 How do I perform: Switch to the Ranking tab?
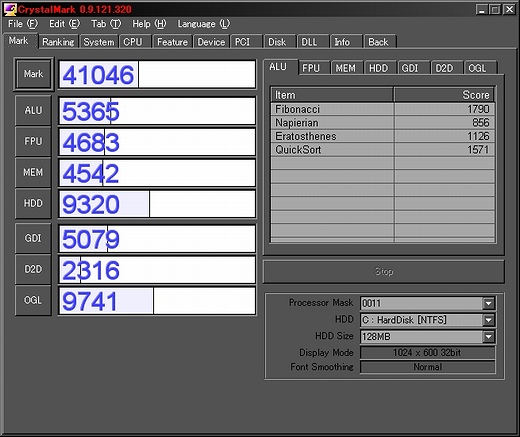pyautogui.click(x=58, y=42)
